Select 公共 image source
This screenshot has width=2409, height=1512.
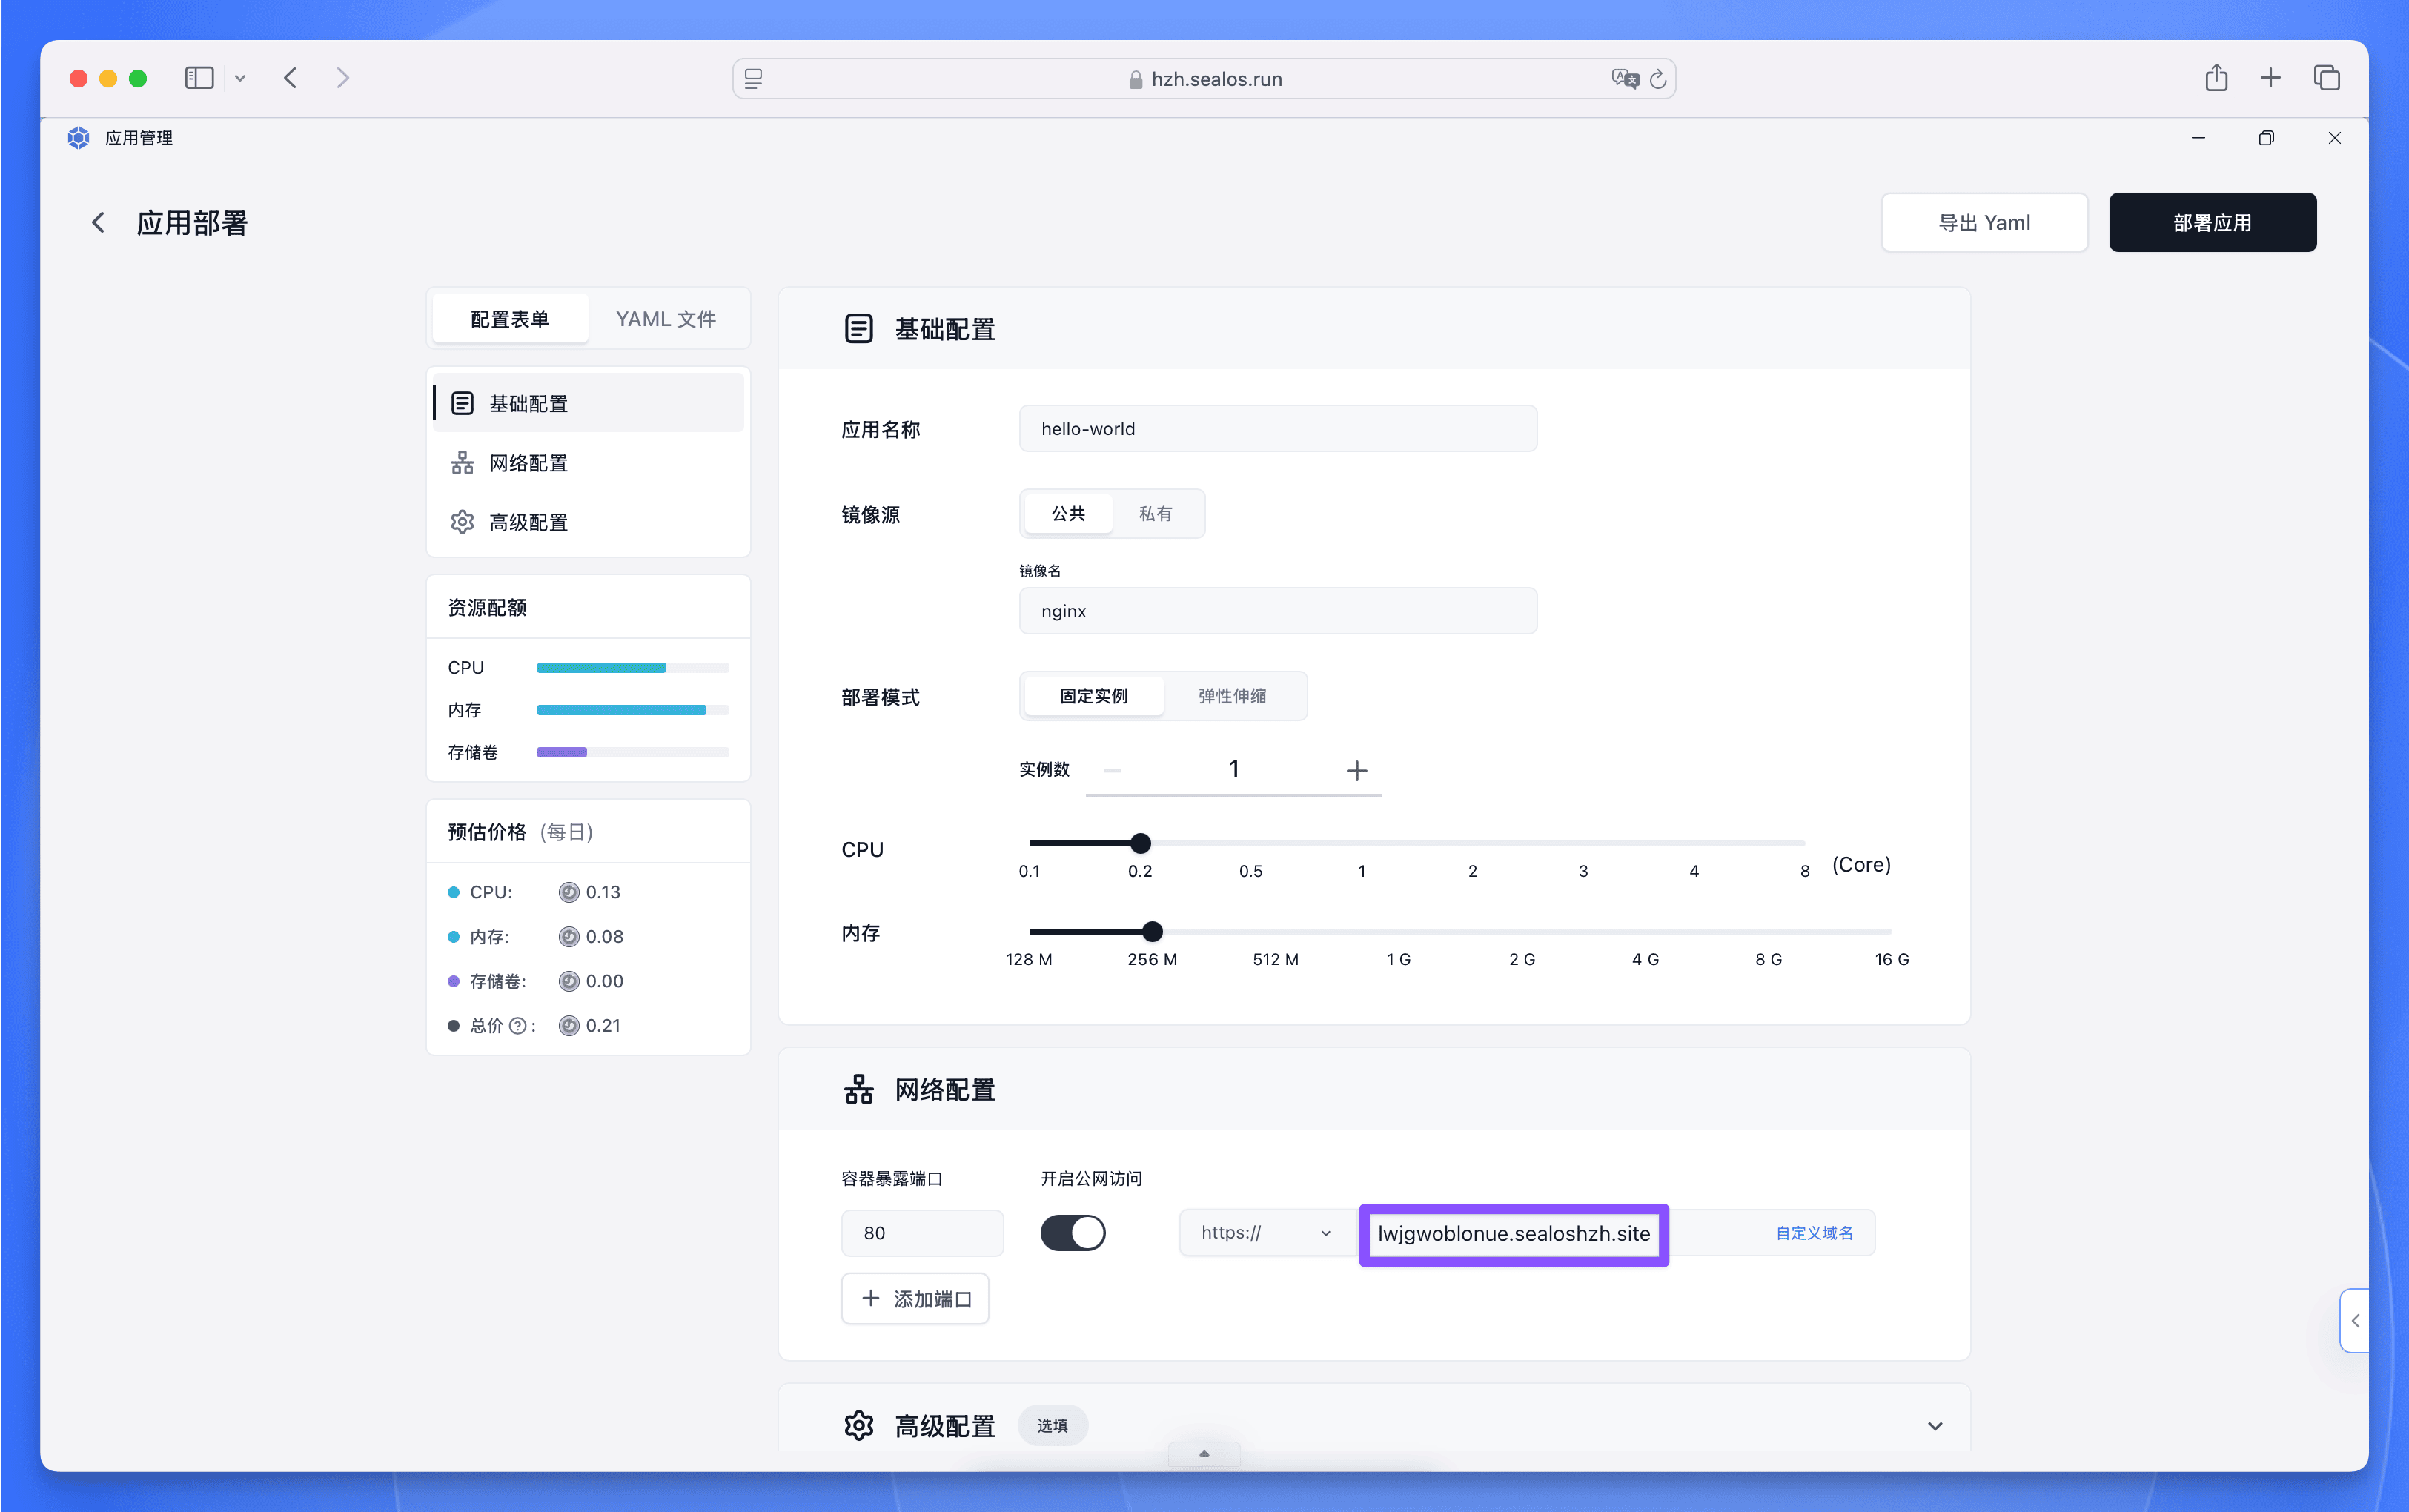tap(1068, 514)
